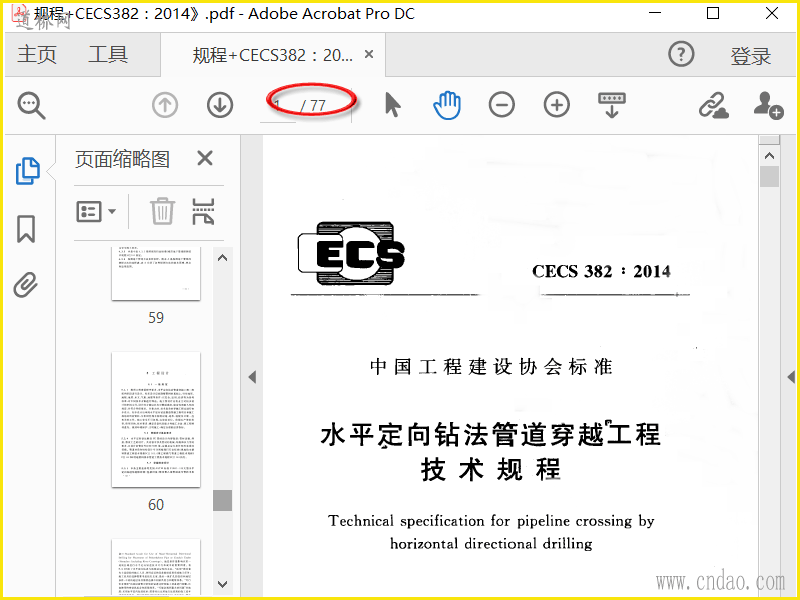The width and height of the screenshot is (800, 600).
Task: Zoom out with the minus button
Action: (502, 106)
